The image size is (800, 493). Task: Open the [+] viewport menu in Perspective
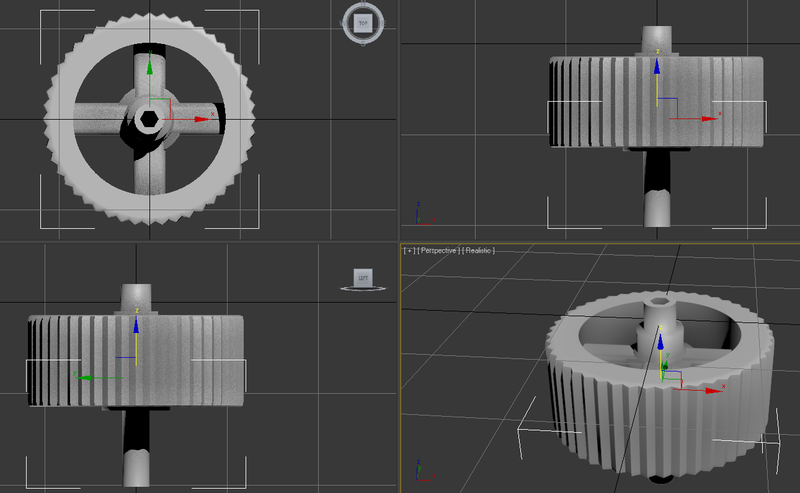pyautogui.click(x=408, y=250)
